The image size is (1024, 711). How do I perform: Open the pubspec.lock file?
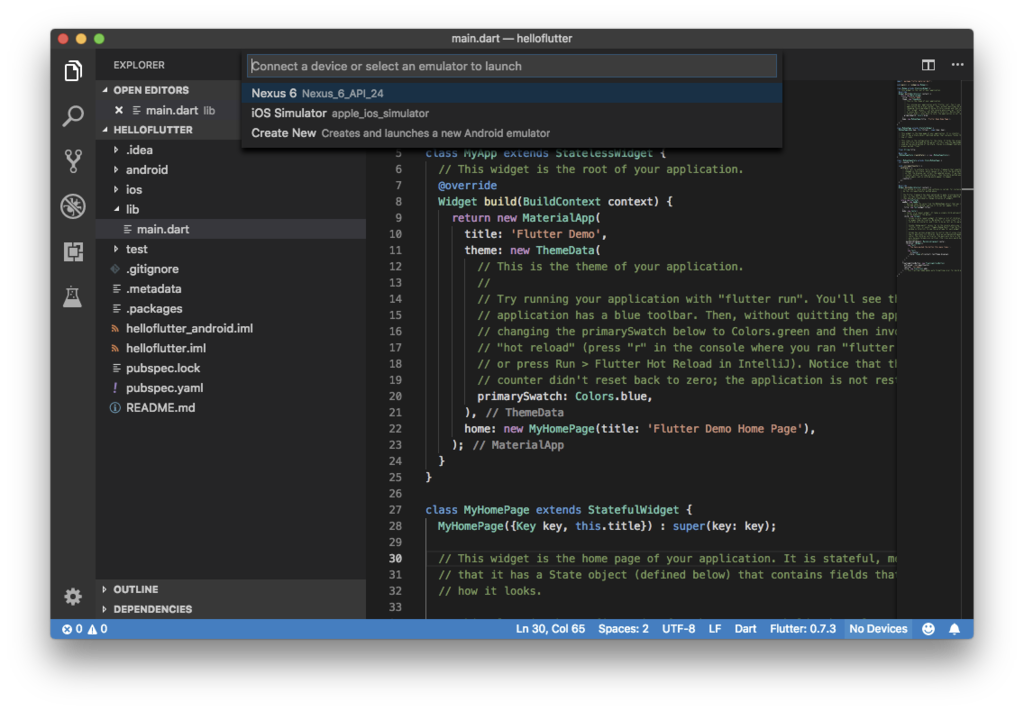coord(231,368)
